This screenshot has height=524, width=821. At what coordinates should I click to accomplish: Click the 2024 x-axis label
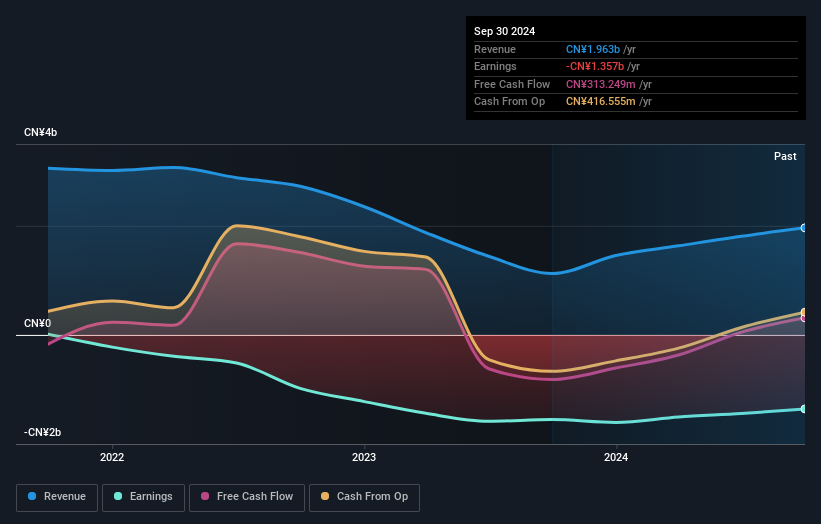coord(616,458)
